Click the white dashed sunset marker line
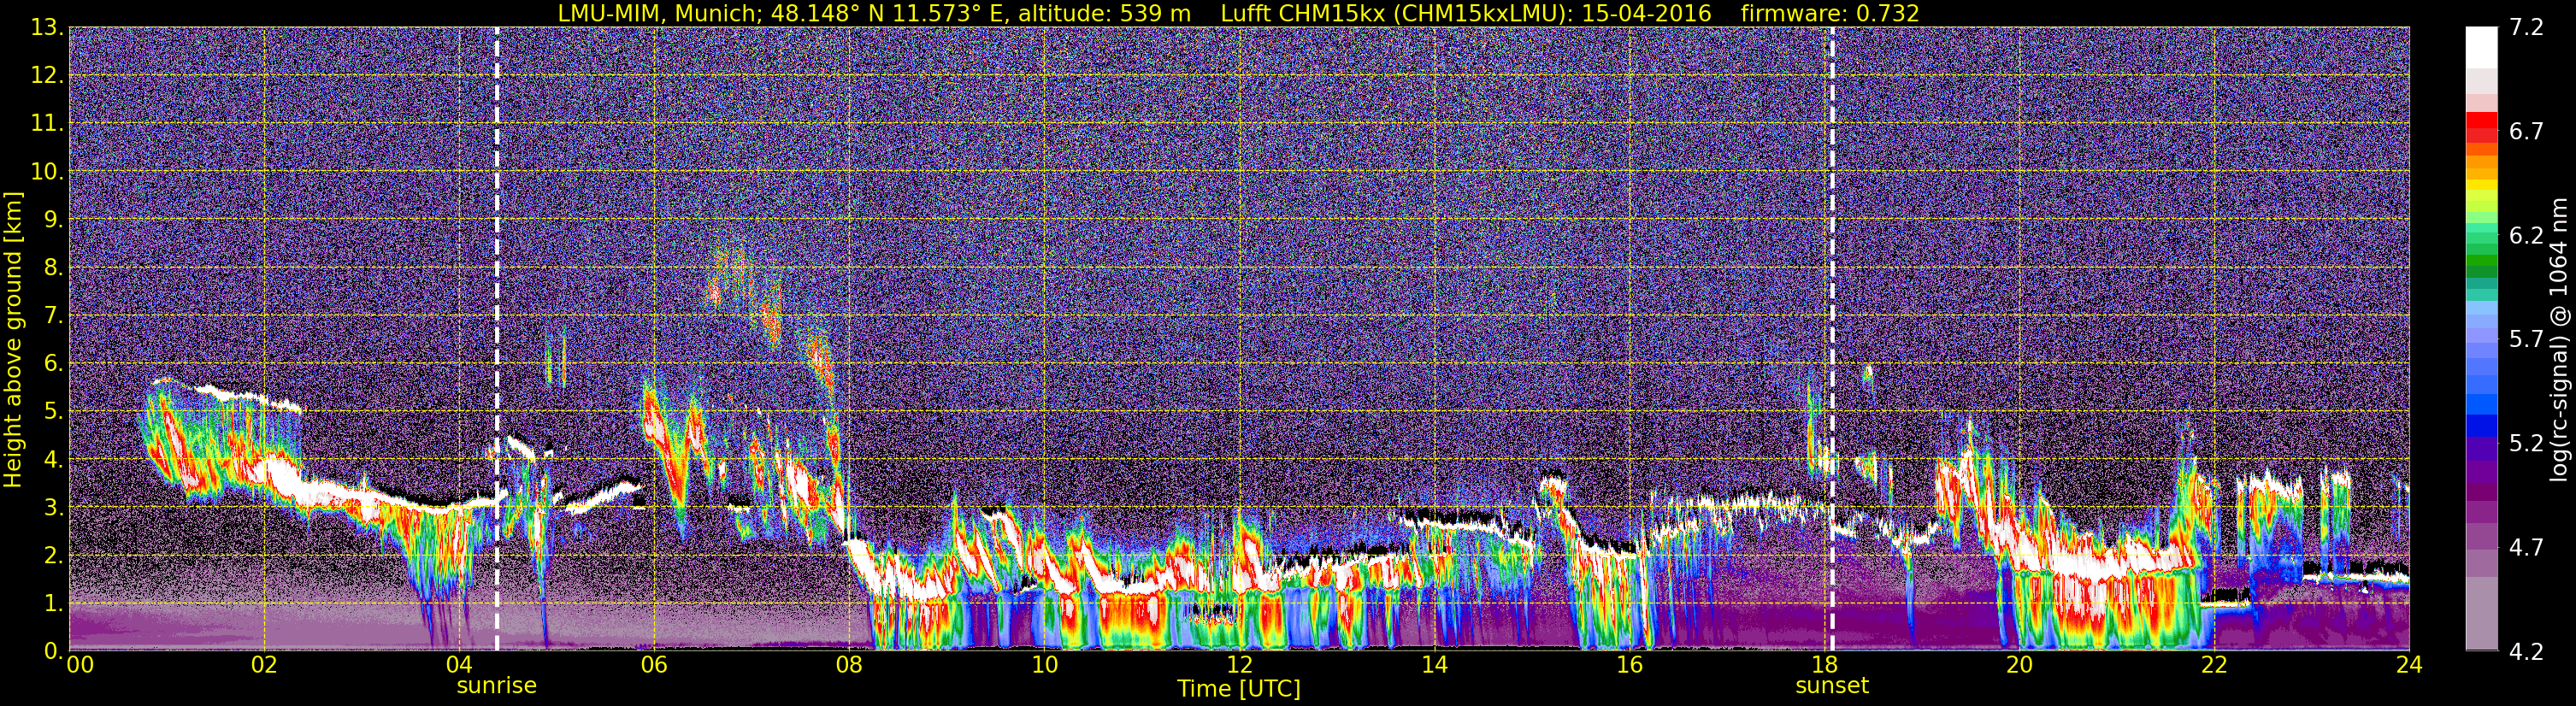Image resolution: width=2576 pixels, height=706 pixels. (1832, 339)
